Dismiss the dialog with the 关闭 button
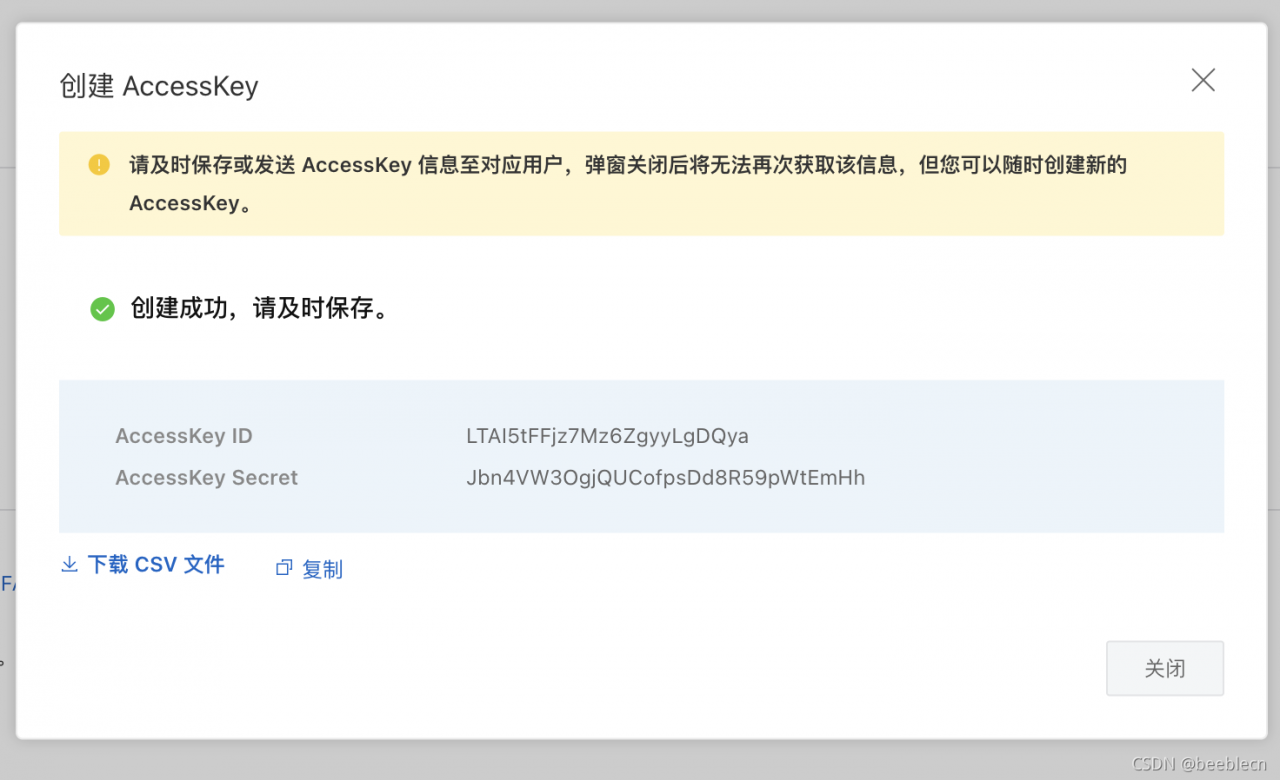This screenshot has height=780, width=1280. pyautogui.click(x=1165, y=668)
